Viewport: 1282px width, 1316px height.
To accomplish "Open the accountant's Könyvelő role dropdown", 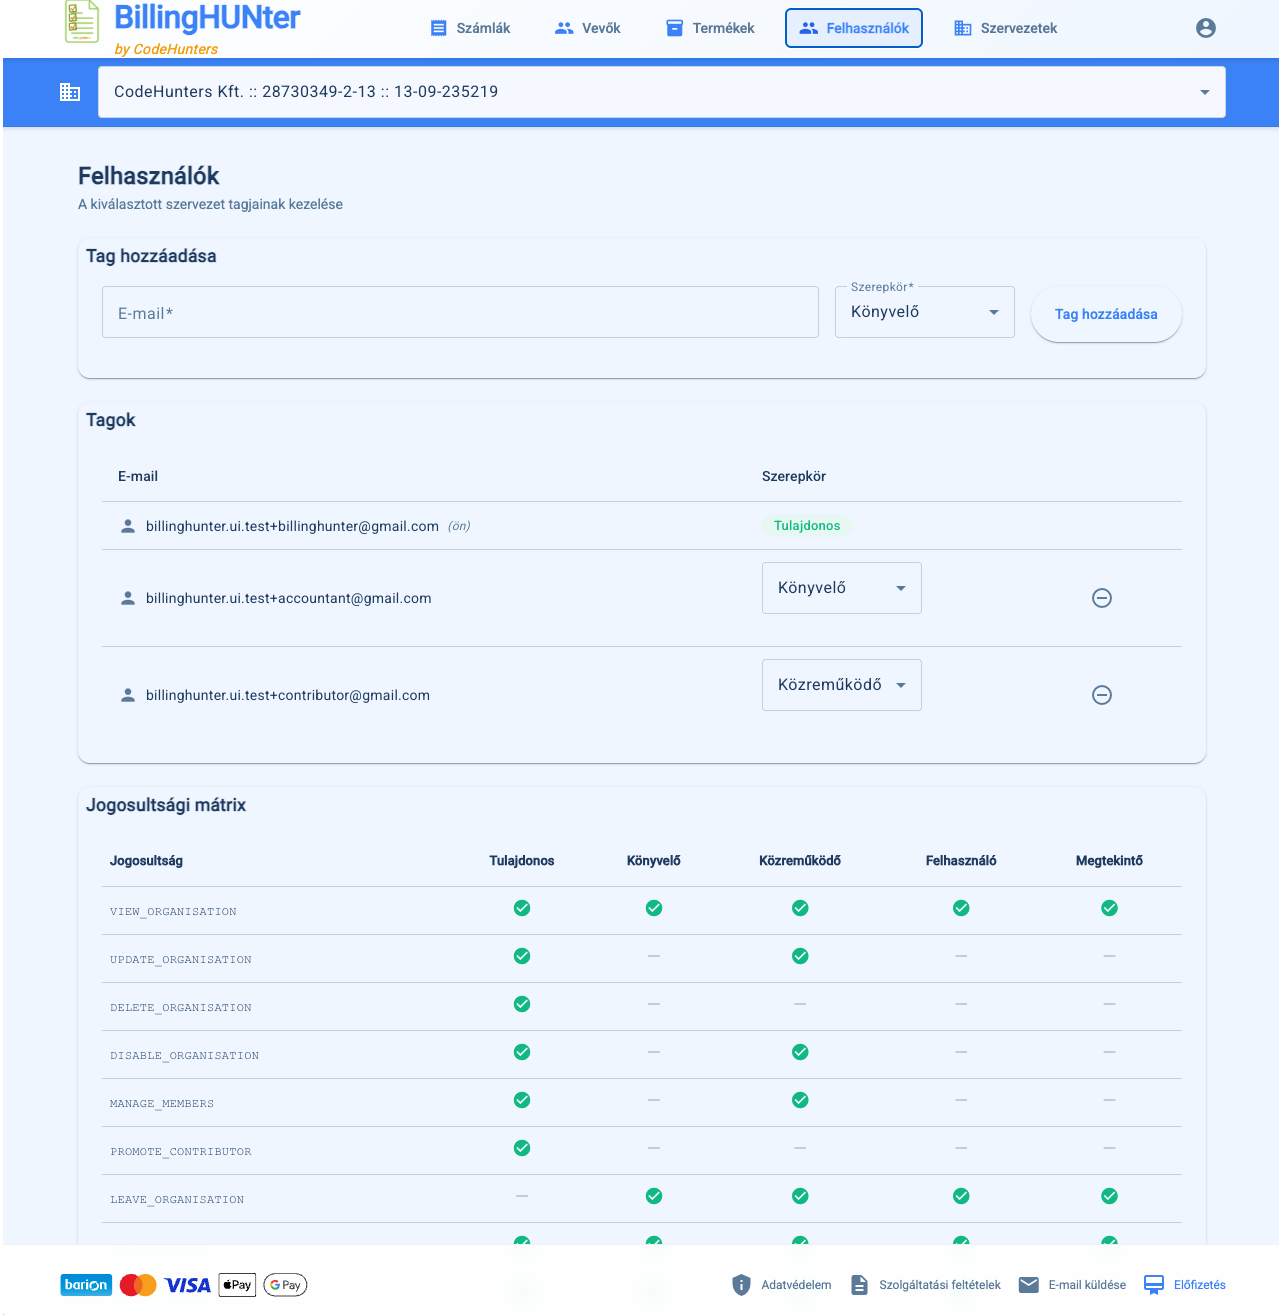I will (x=842, y=588).
